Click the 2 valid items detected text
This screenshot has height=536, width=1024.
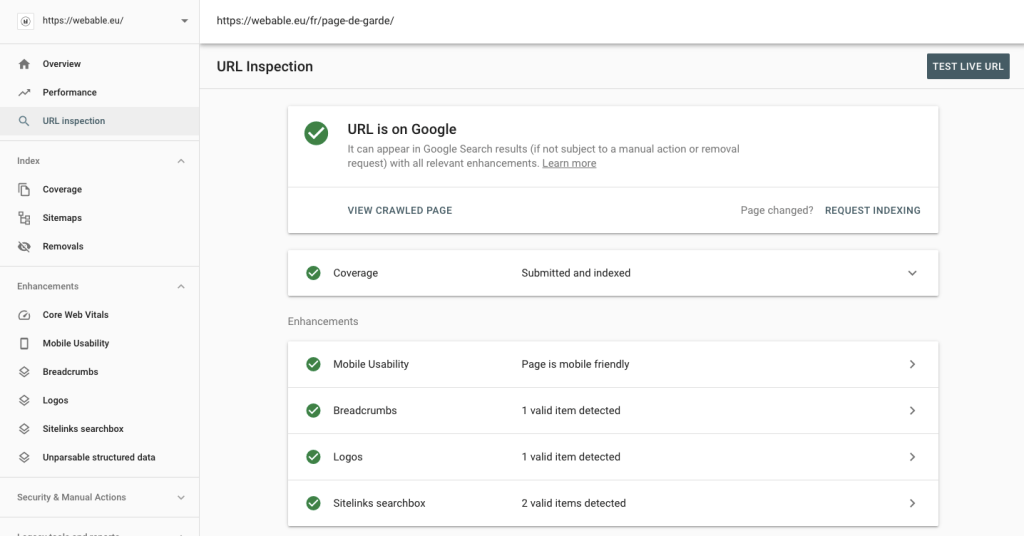pos(573,503)
